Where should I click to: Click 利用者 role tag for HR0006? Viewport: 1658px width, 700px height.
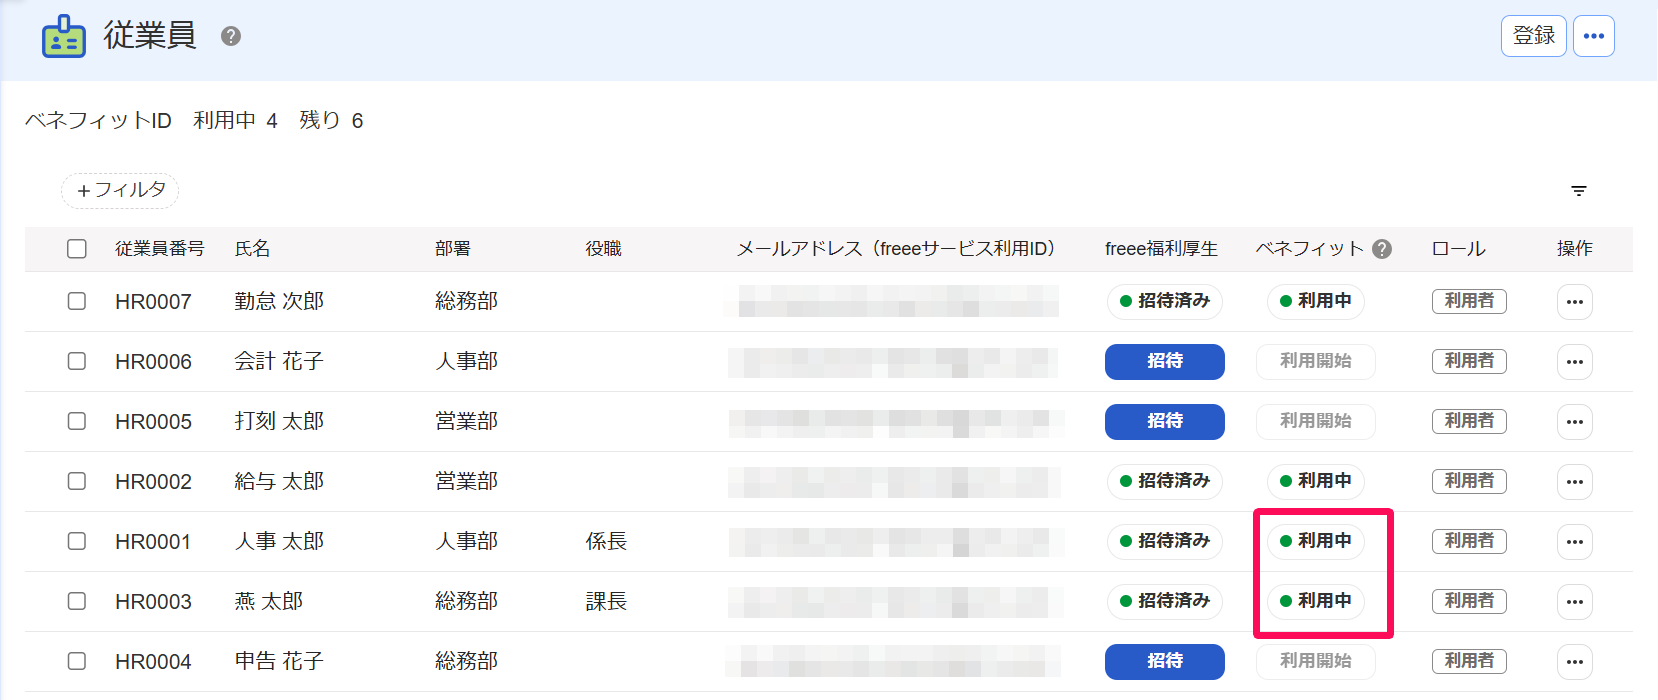[1469, 361]
